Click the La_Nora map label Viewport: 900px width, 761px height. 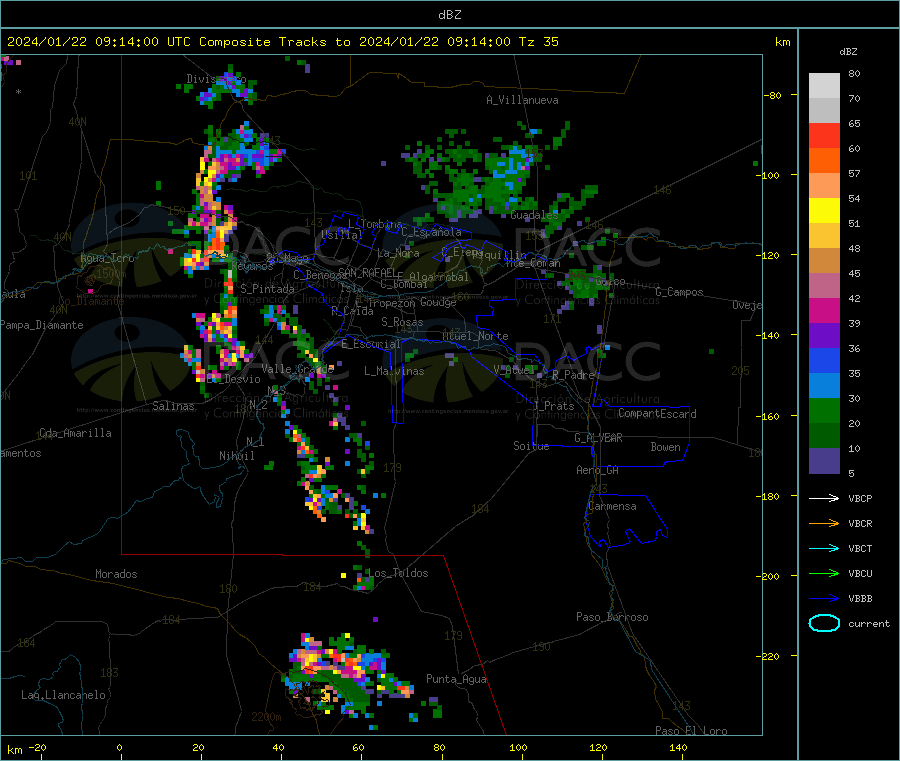[398, 253]
